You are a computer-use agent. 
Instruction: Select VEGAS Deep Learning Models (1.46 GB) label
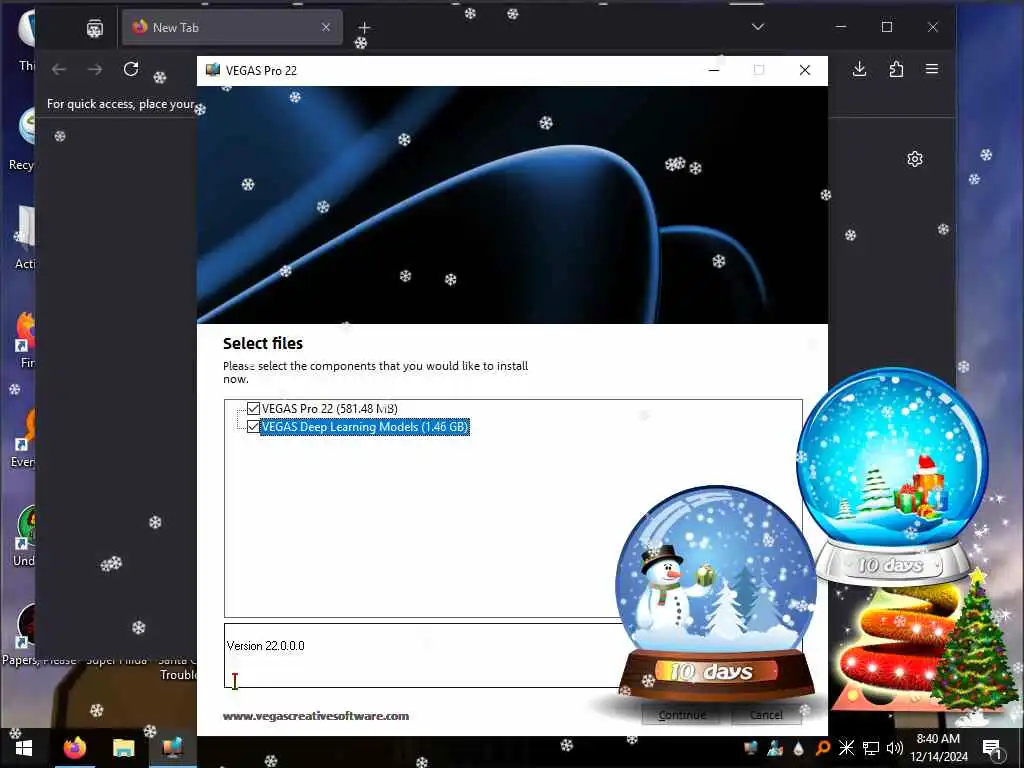(x=365, y=427)
